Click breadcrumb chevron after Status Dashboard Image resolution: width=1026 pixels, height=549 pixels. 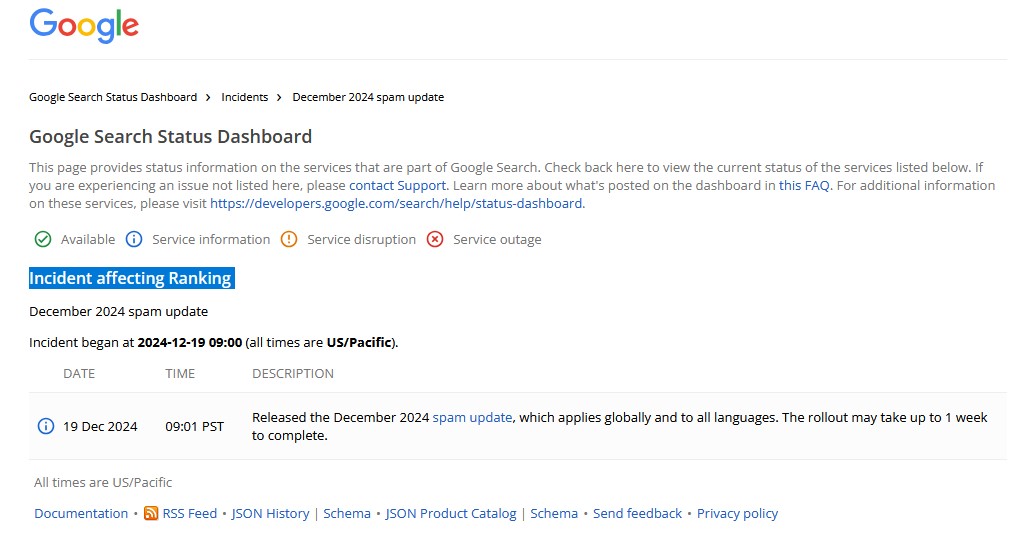tap(208, 97)
